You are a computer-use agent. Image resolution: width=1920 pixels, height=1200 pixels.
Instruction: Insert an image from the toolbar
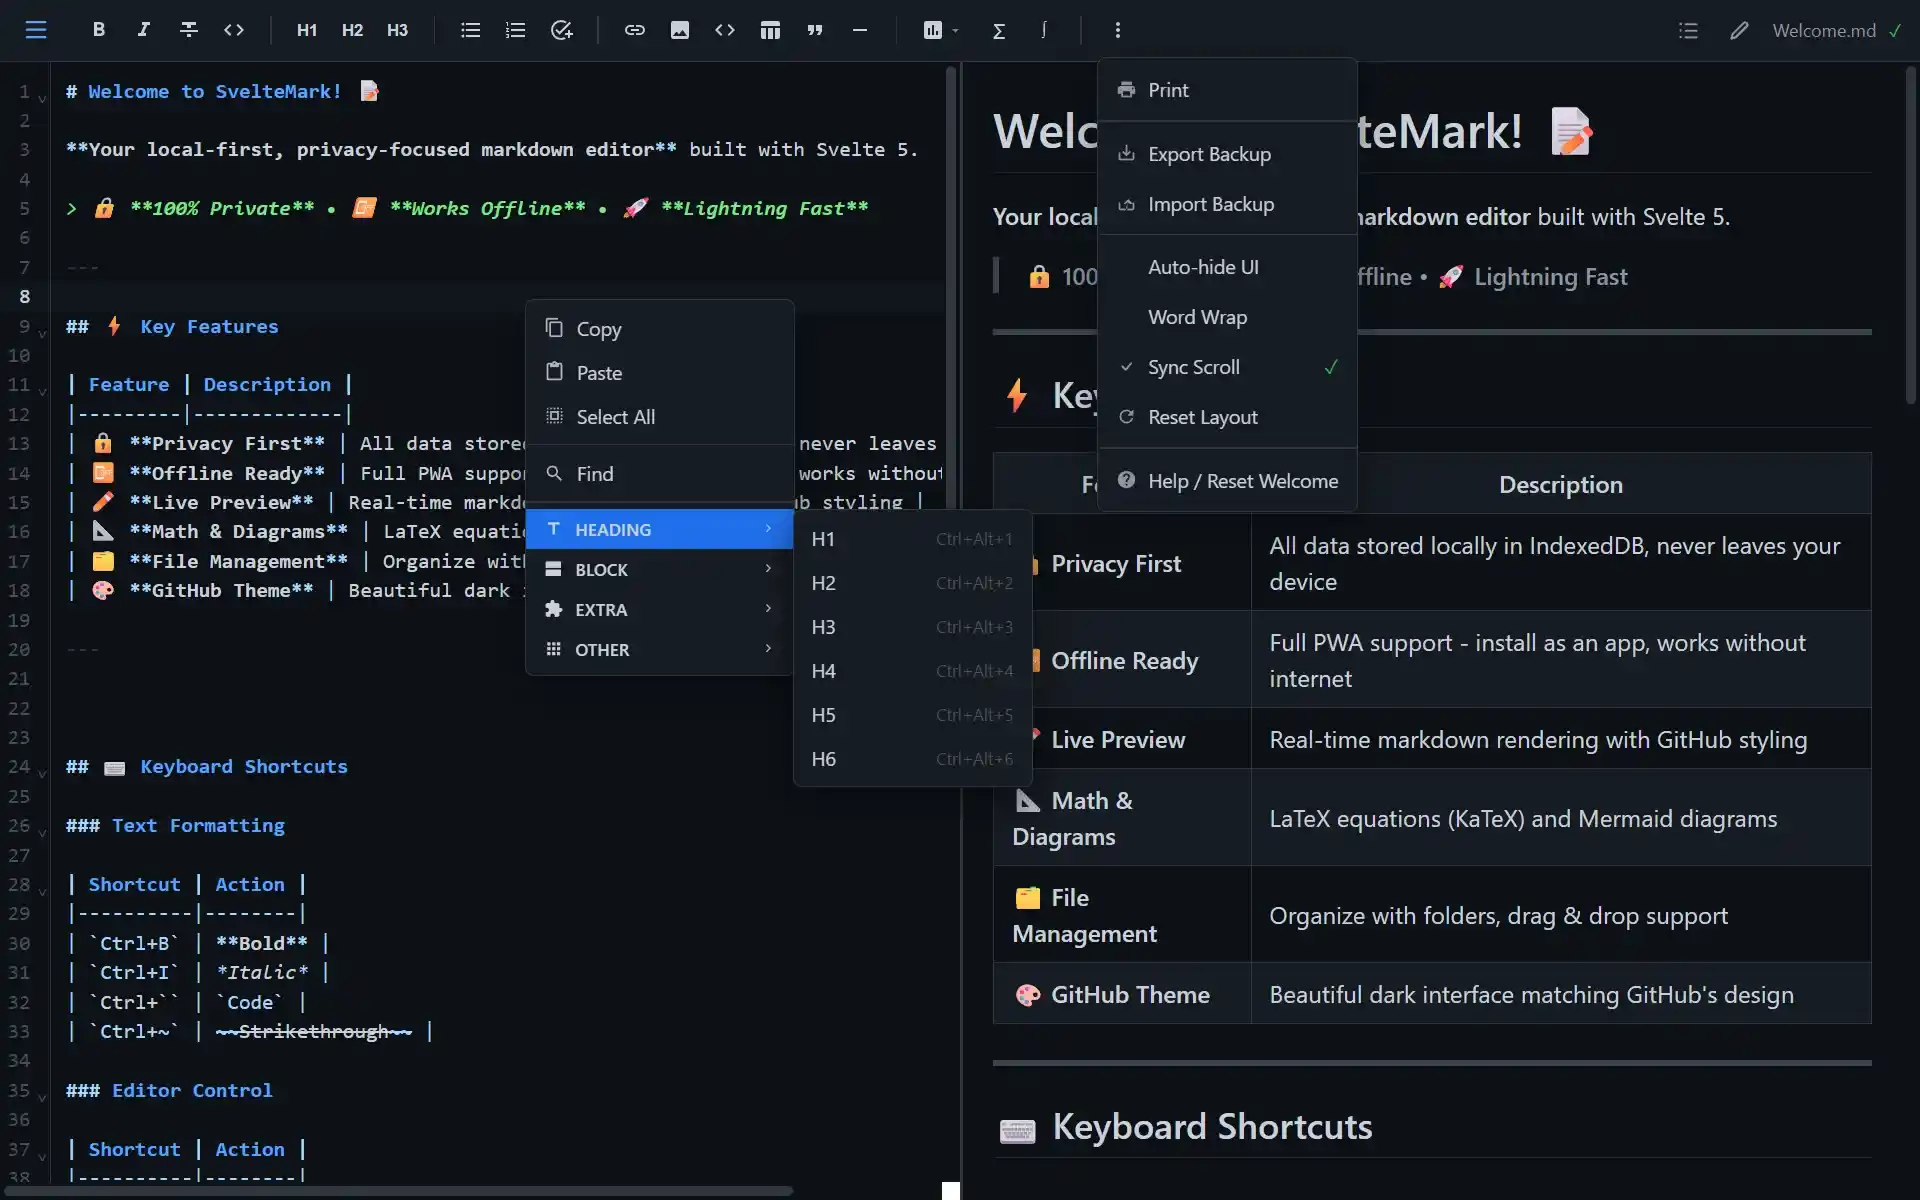pos(680,30)
